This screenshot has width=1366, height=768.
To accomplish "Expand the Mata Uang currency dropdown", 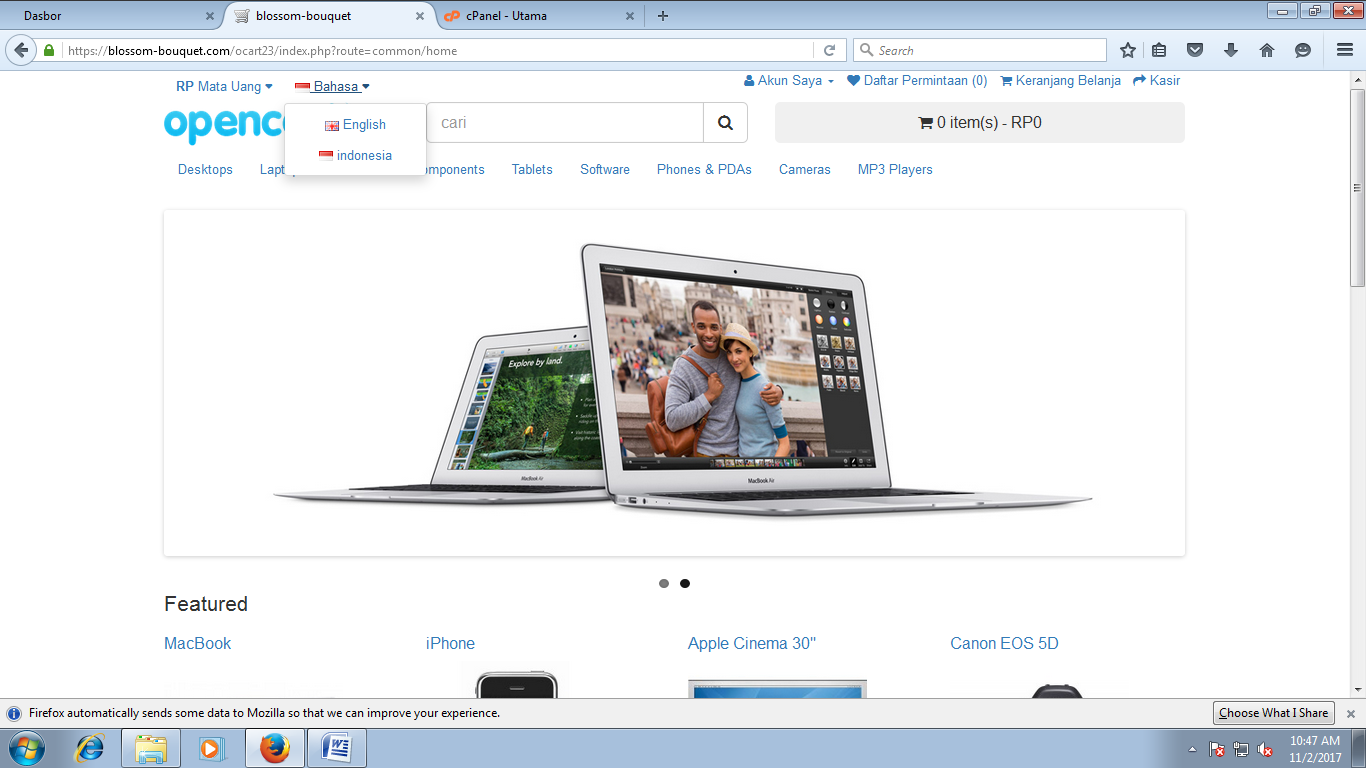I will click(224, 87).
